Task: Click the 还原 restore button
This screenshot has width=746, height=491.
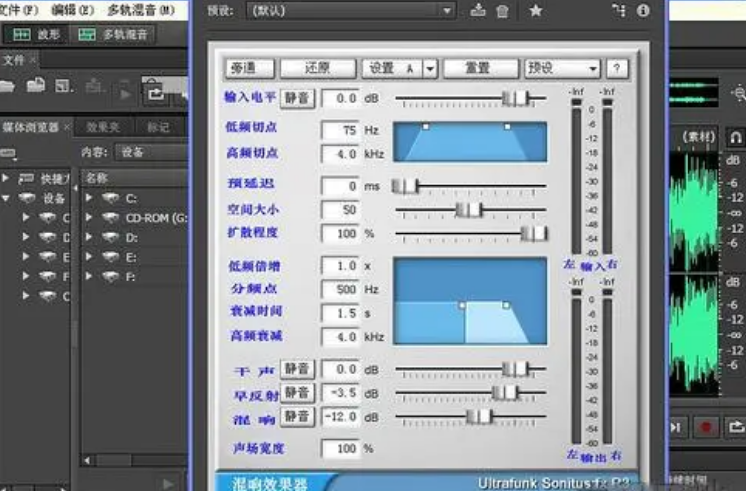Action: 318,69
